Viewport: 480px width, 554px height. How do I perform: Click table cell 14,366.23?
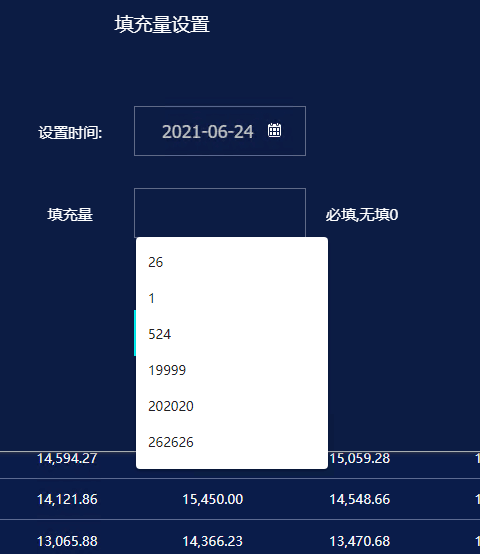213,541
